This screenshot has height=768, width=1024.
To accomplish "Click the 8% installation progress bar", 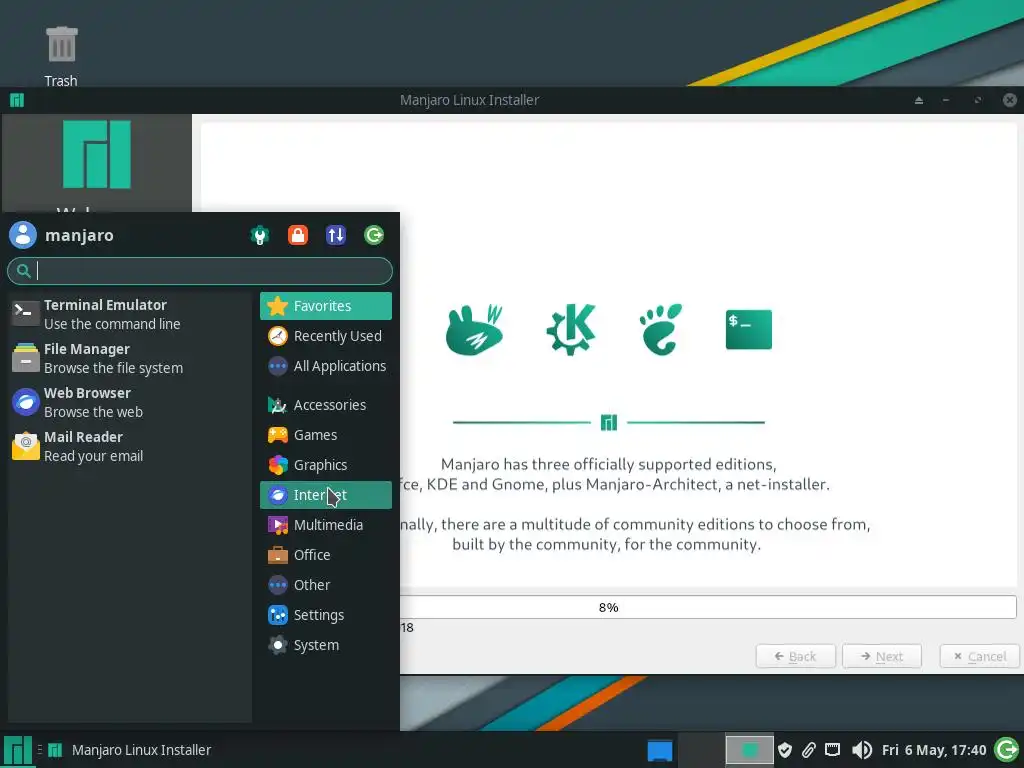I will [x=708, y=607].
